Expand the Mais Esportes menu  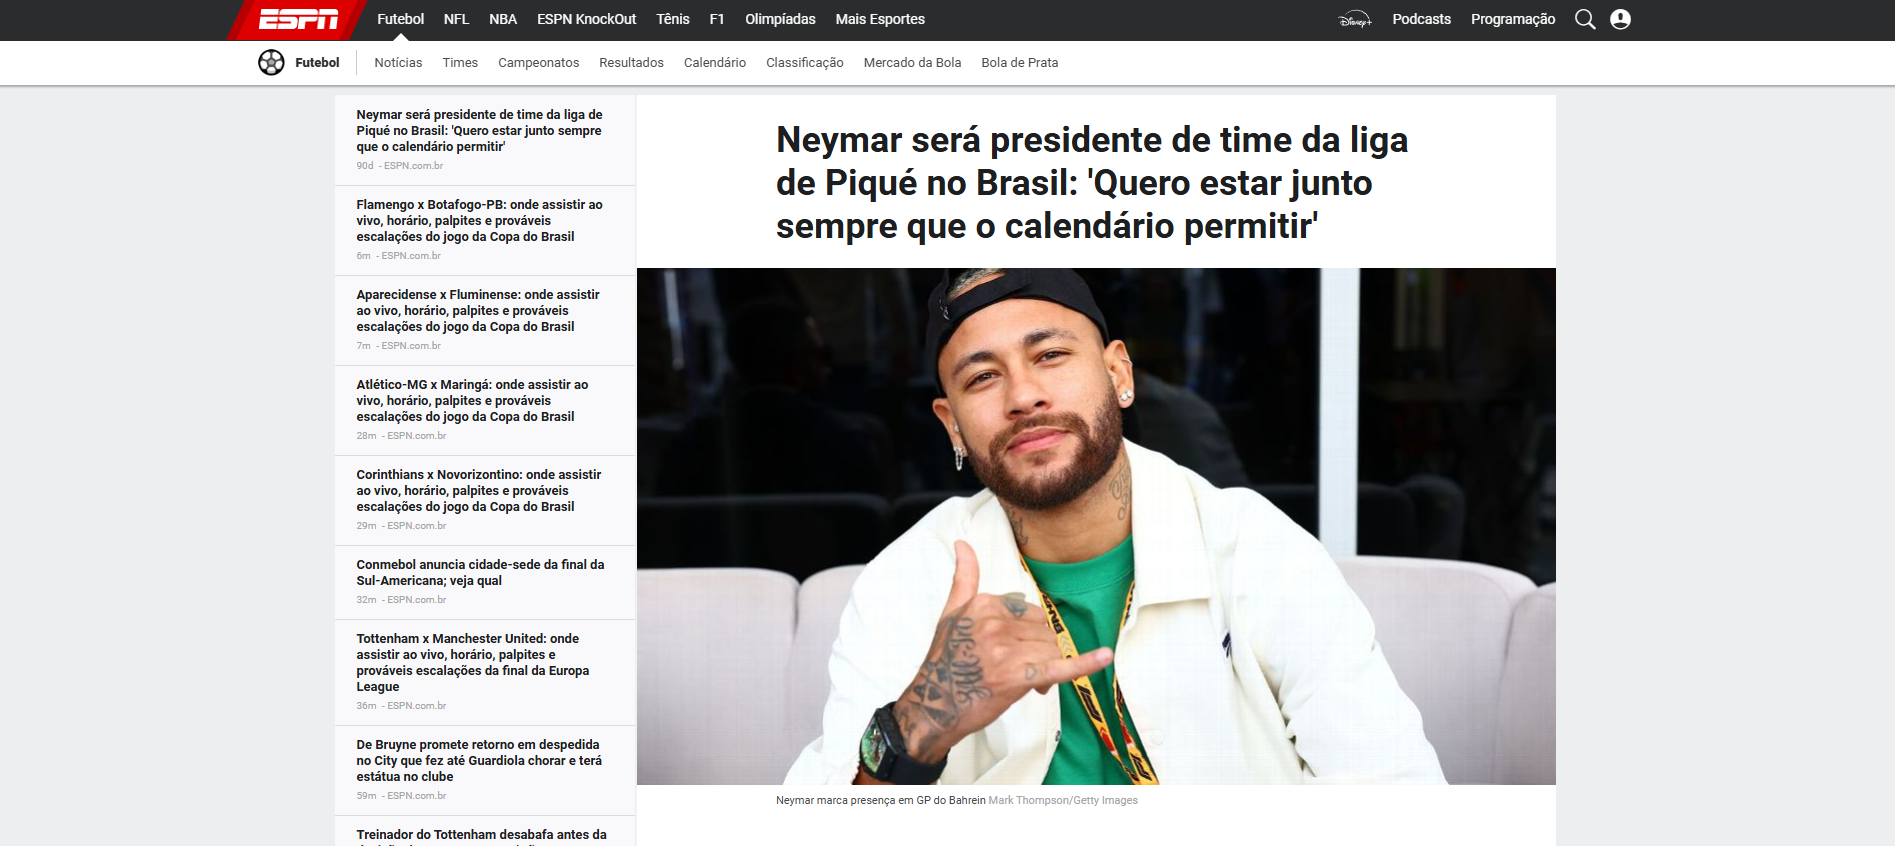click(x=880, y=19)
